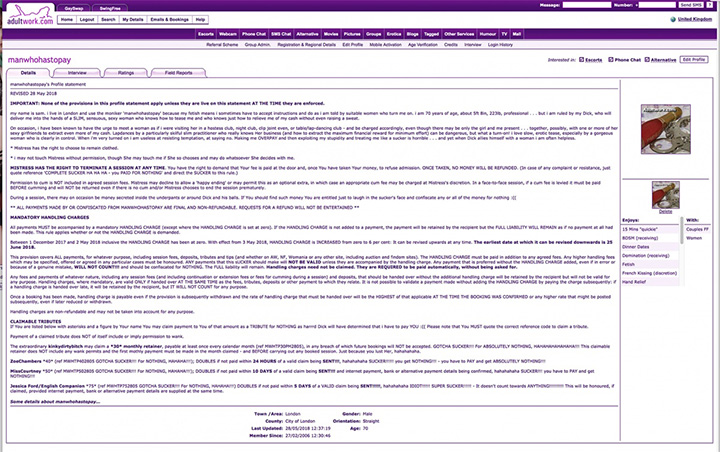Open the Help page
The width and height of the screenshot is (720, 452).
pyautogui.click(x=201, y=20)
